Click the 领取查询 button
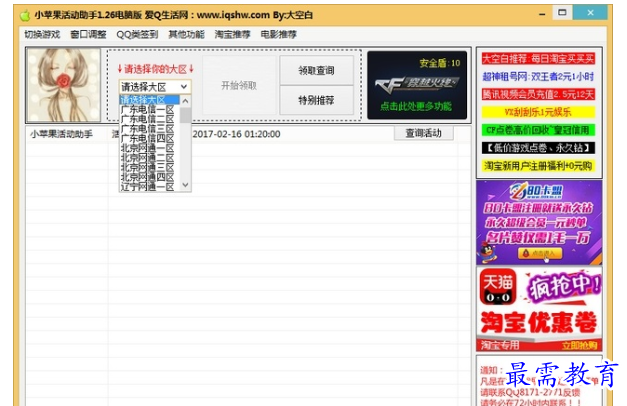This screenshot has height=406, width=627. (316, 70)
